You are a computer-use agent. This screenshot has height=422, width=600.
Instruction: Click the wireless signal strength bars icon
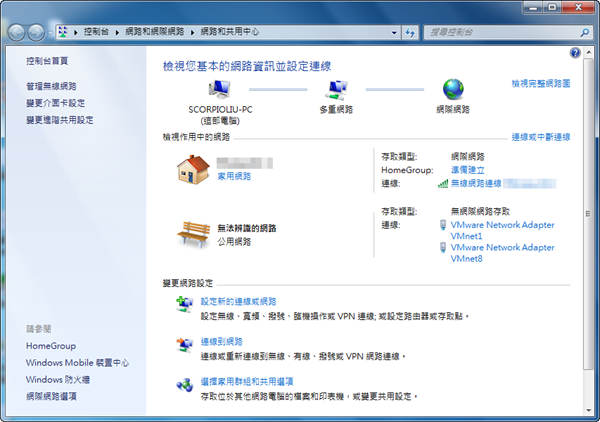pyautogui.click(x=443, y=184)
